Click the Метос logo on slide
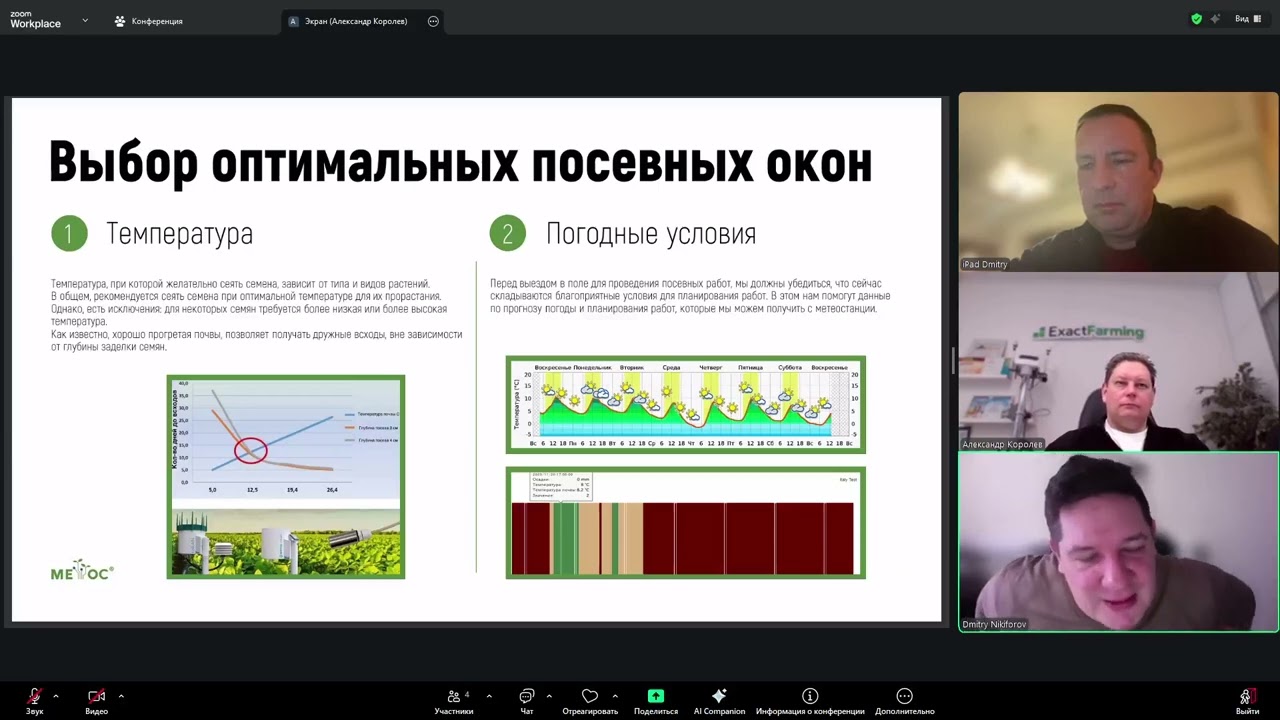This screenshot has height=720, width=1280. 82,571
